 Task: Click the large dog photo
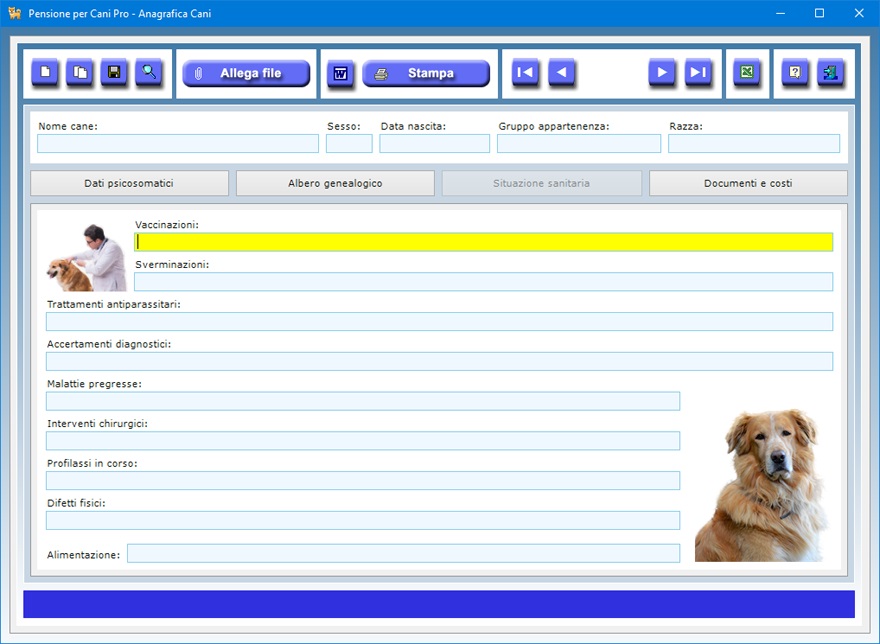tap(760, 485)
